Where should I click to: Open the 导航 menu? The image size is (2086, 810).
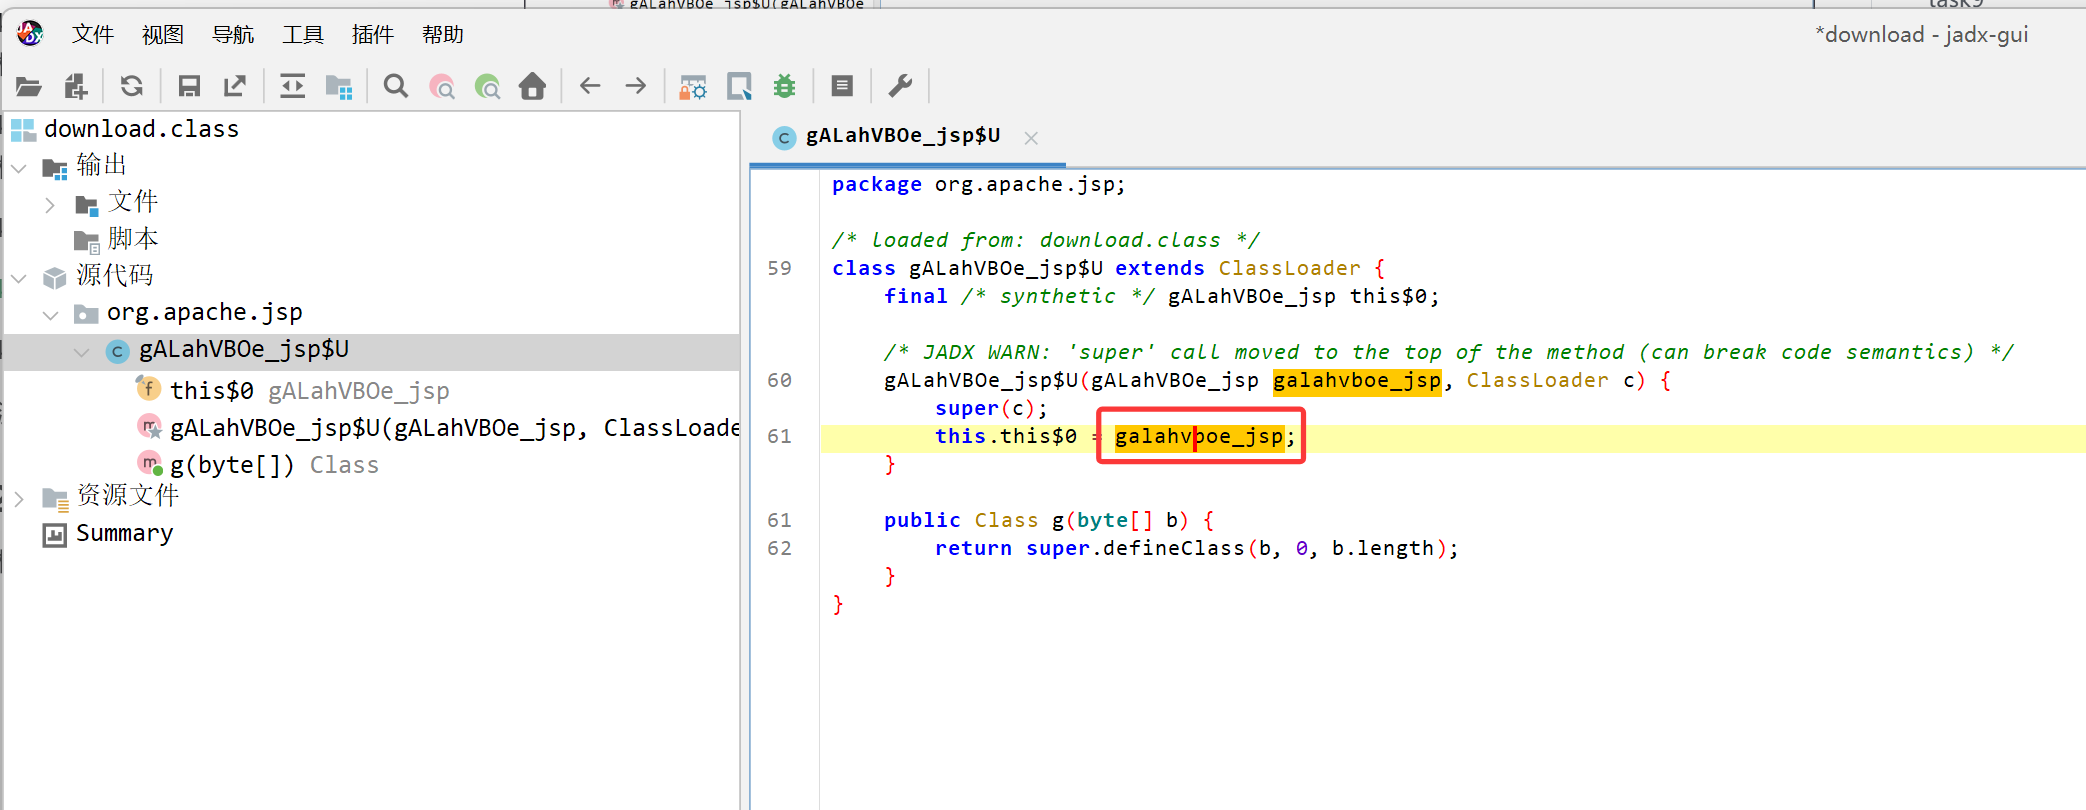click(x=233, y=35)
